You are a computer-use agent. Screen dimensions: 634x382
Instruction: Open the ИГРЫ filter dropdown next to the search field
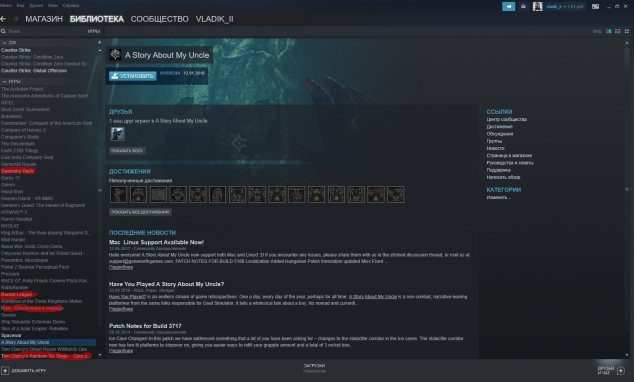pyautogui.click(x=93, y=31)
